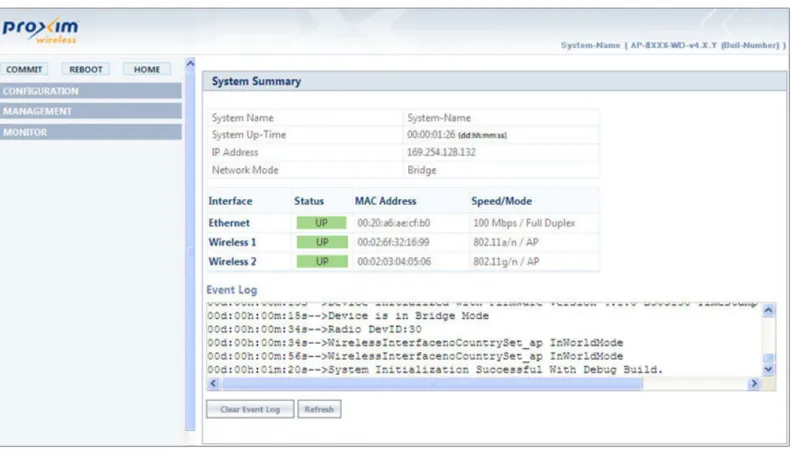Click IP address value 169.254.128.132
The image size is (792, 452).
pos(441,152)
